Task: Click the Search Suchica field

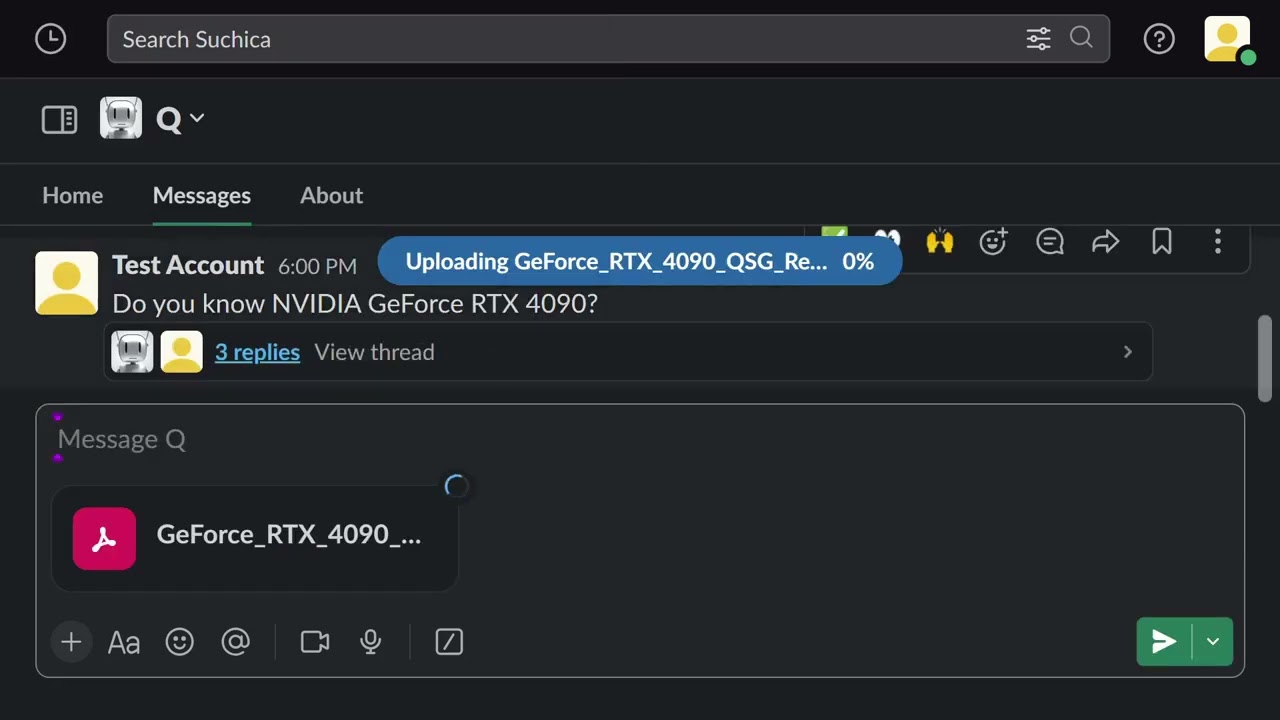Action: (560, 39)
